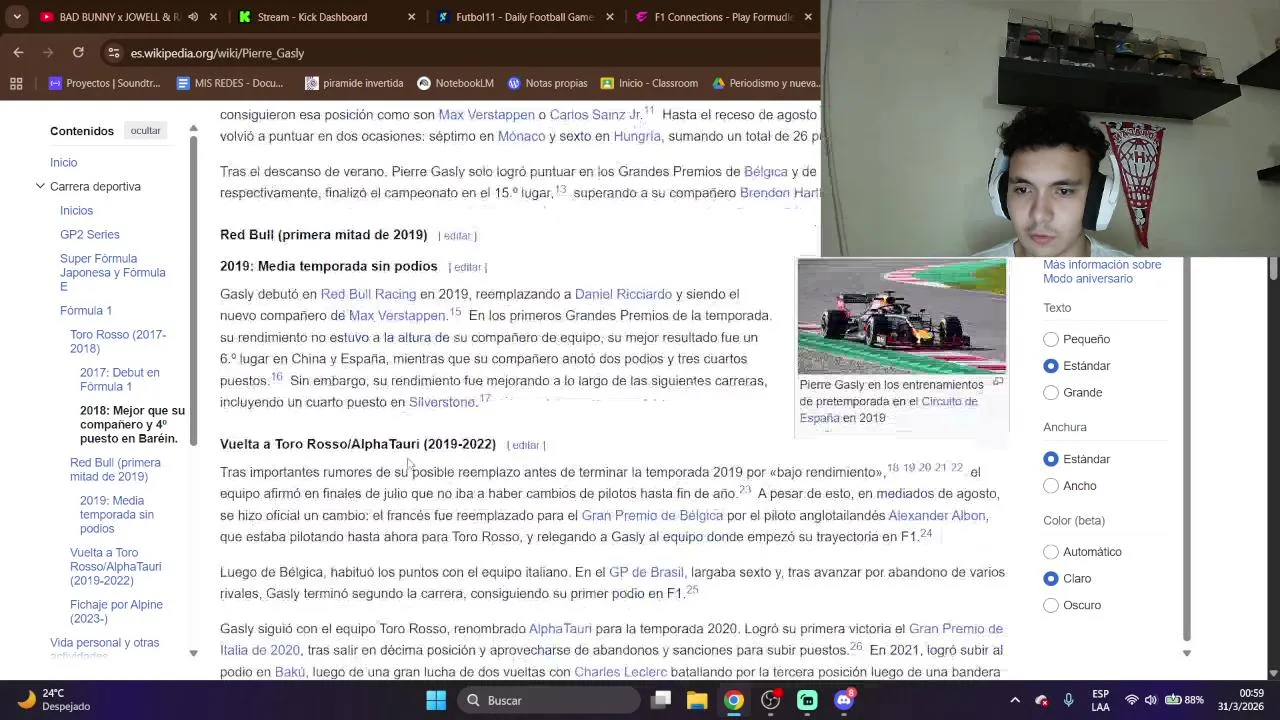Mute audio on the BAD BUNNY tab
Viewport: 1280px width, 720px height.
193,17
